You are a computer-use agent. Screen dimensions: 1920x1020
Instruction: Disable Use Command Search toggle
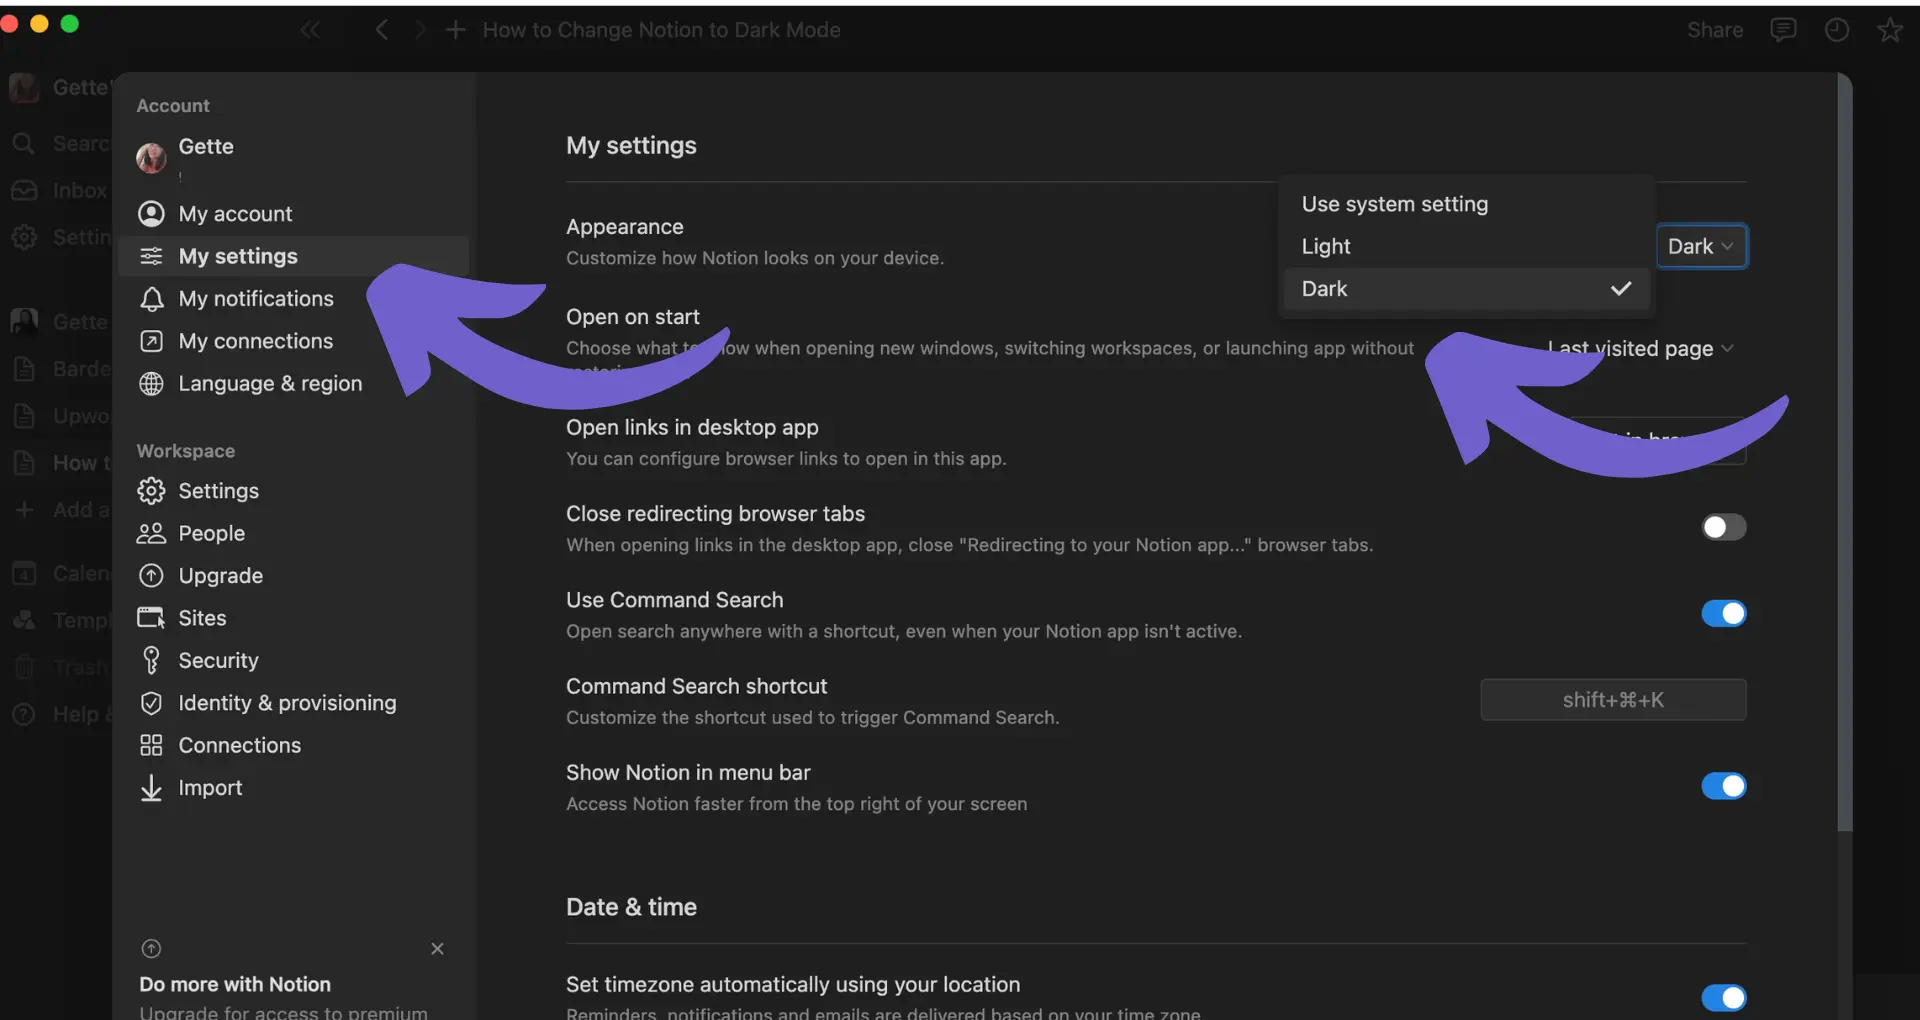tap(1724, 613)
